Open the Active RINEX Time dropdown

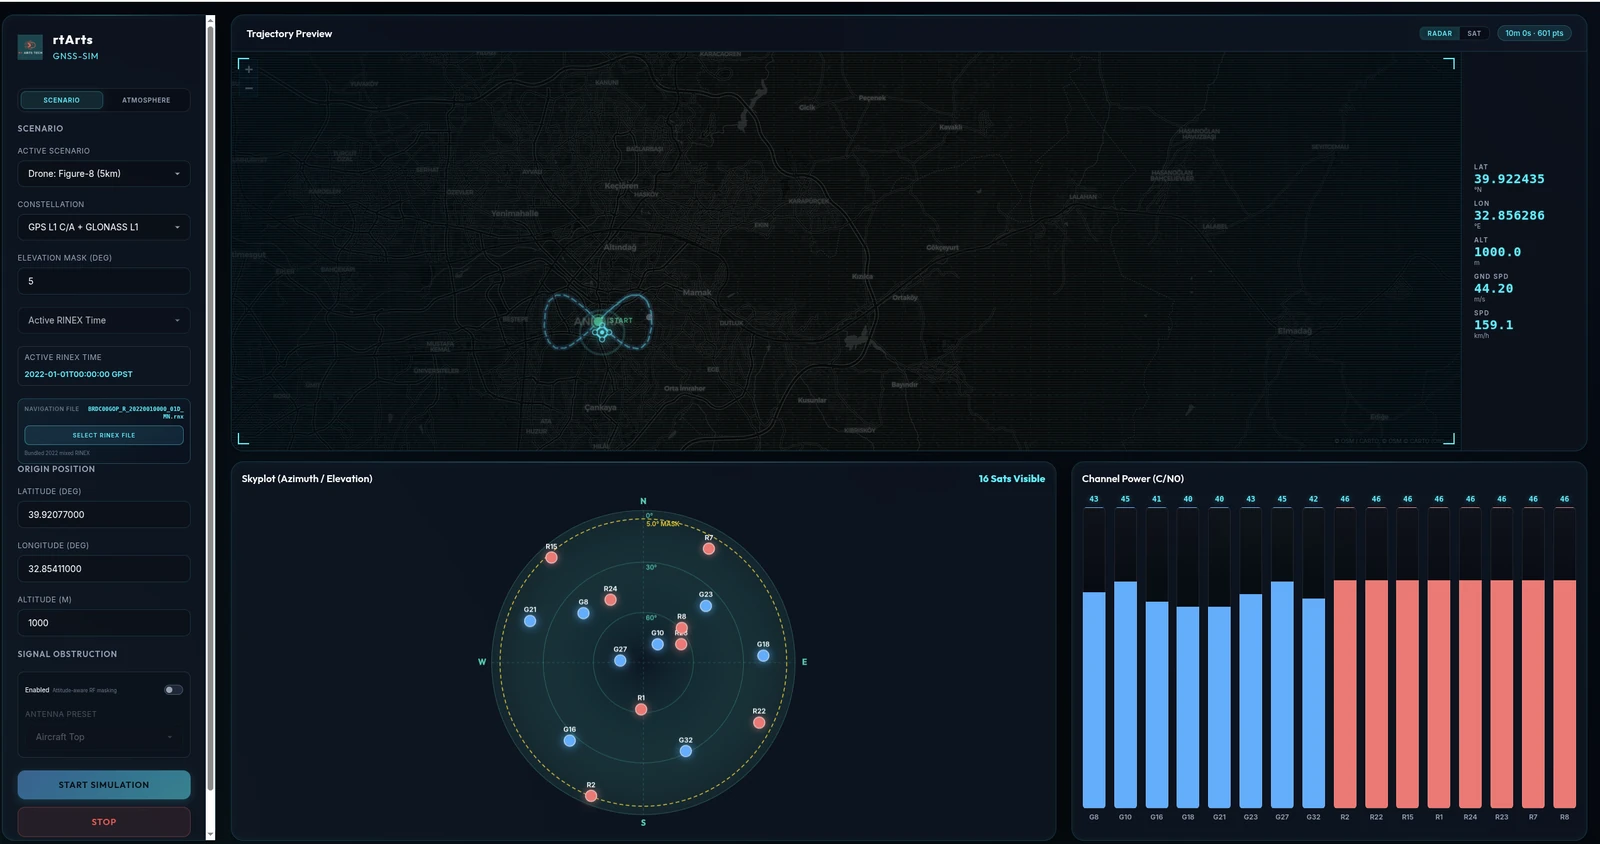[x=104, y=320]
